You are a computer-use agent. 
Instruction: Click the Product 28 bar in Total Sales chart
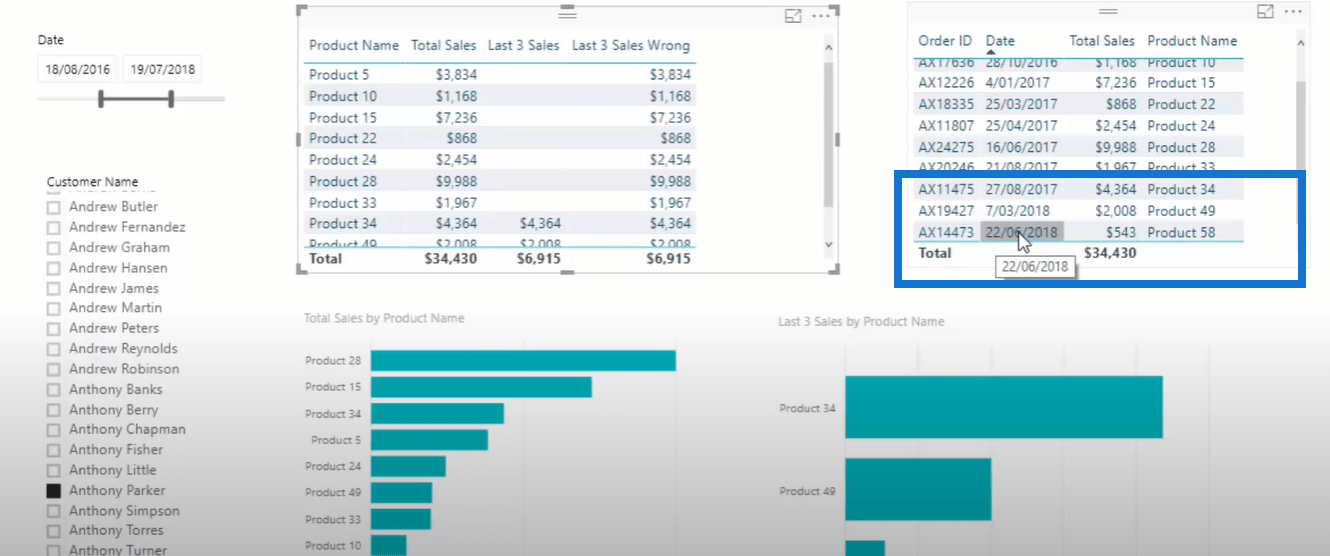[523, 360]
